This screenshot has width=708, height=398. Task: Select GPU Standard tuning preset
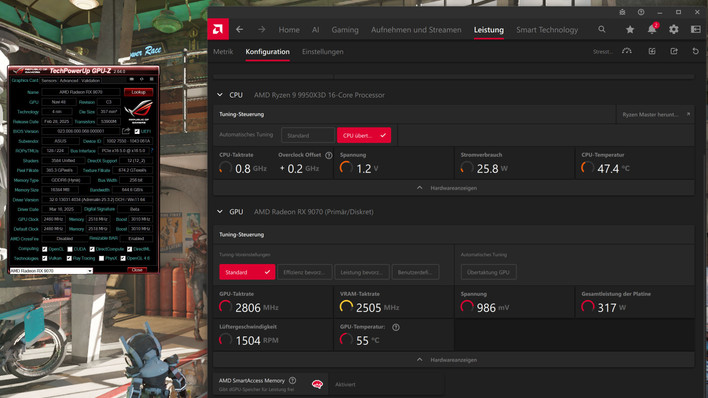tap(247, 272)
